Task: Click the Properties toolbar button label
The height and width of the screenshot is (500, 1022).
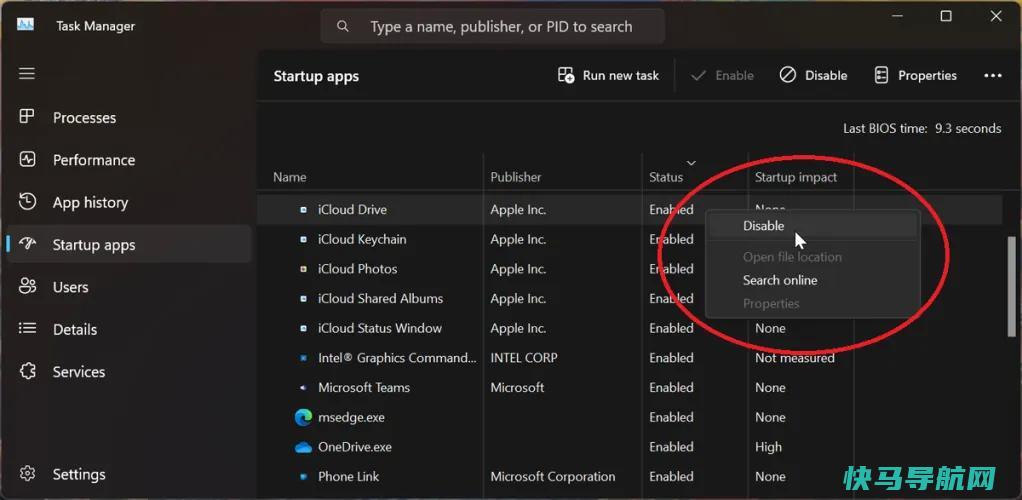Action: coord(927,76)
